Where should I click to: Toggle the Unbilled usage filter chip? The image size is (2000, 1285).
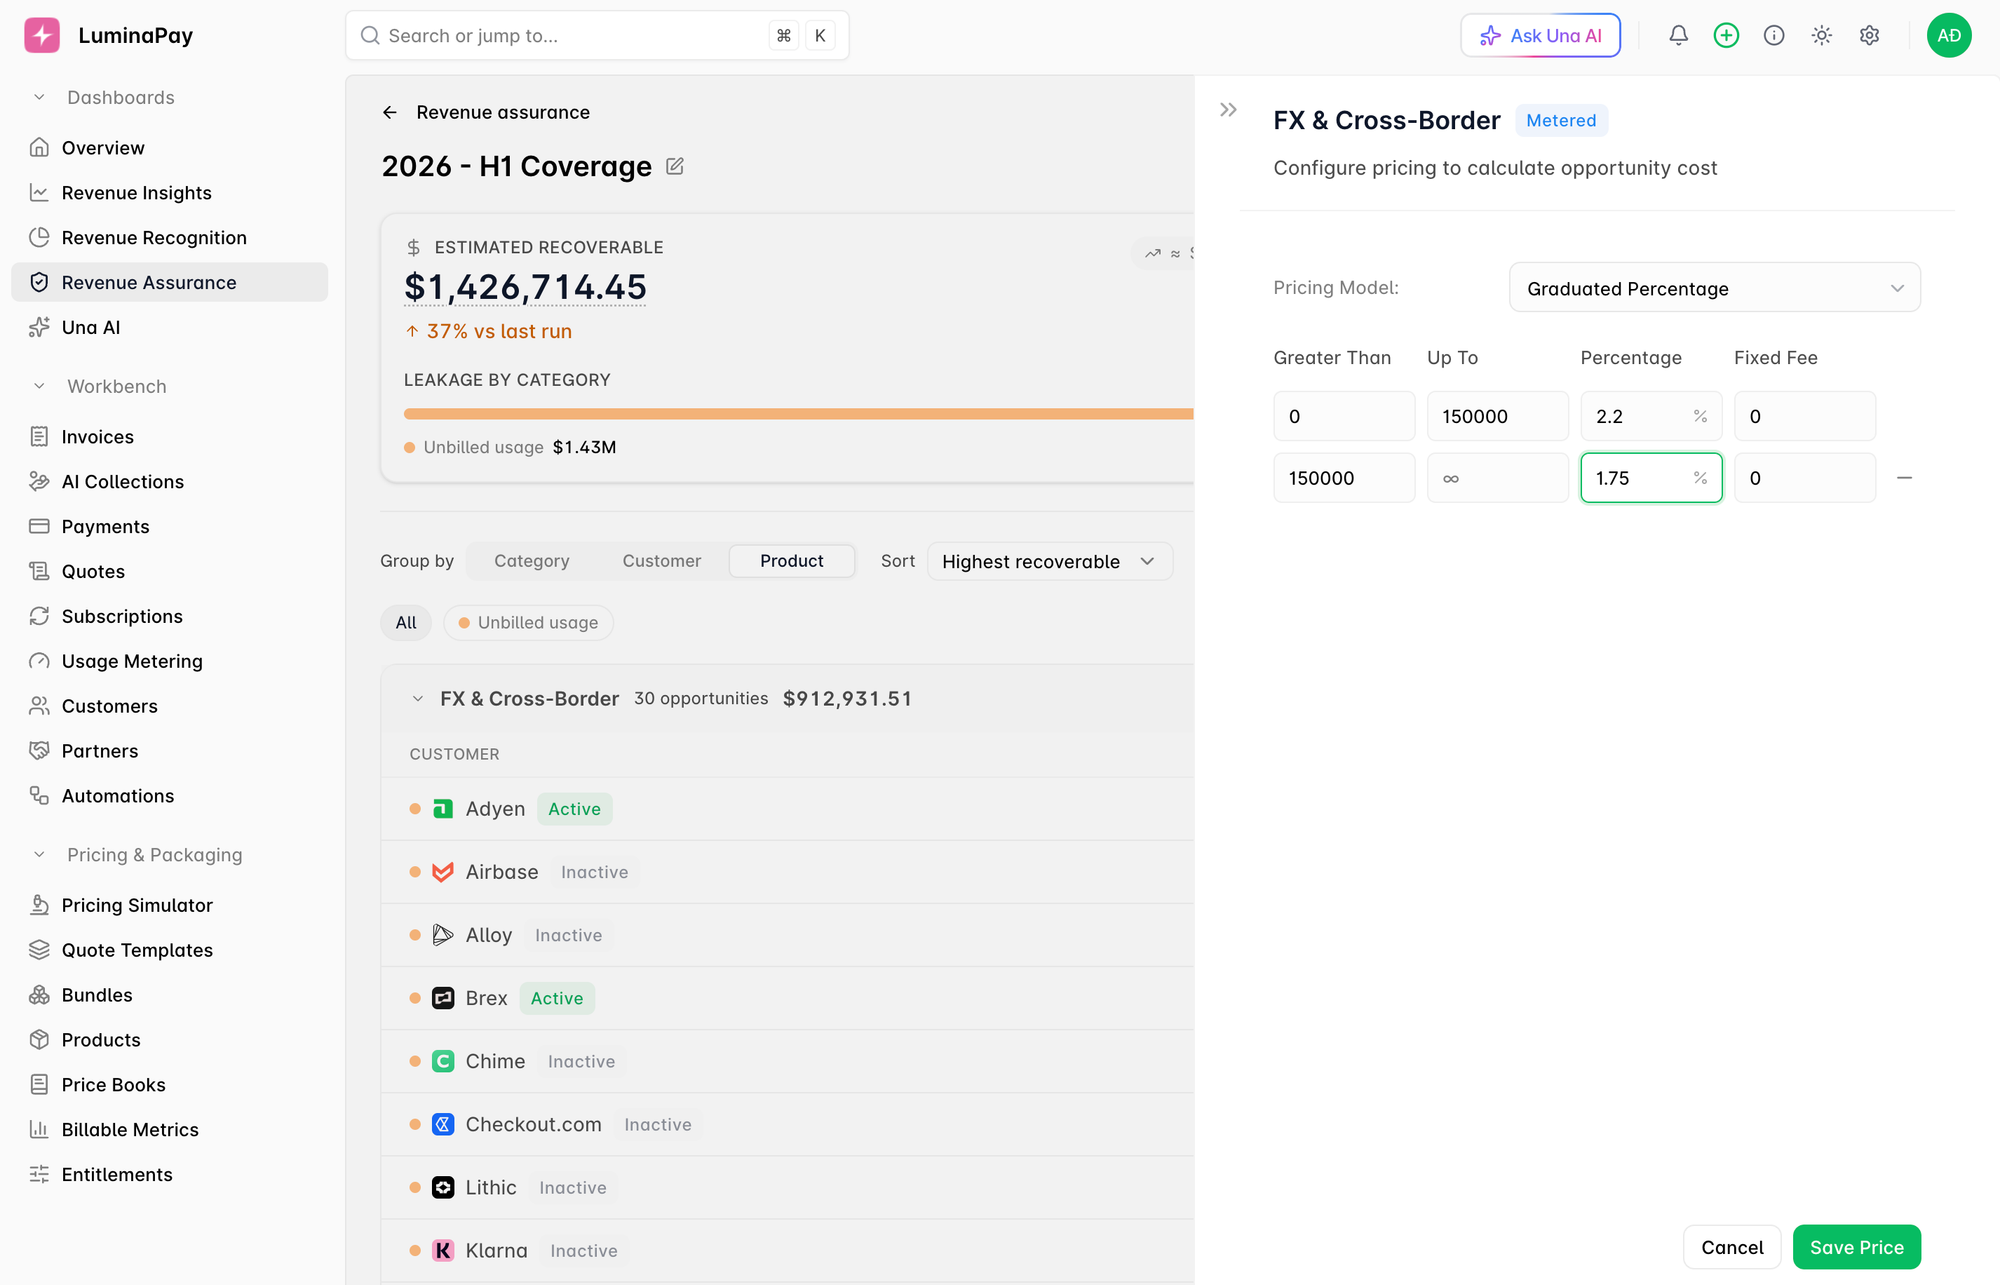click(x=528, y=623)
